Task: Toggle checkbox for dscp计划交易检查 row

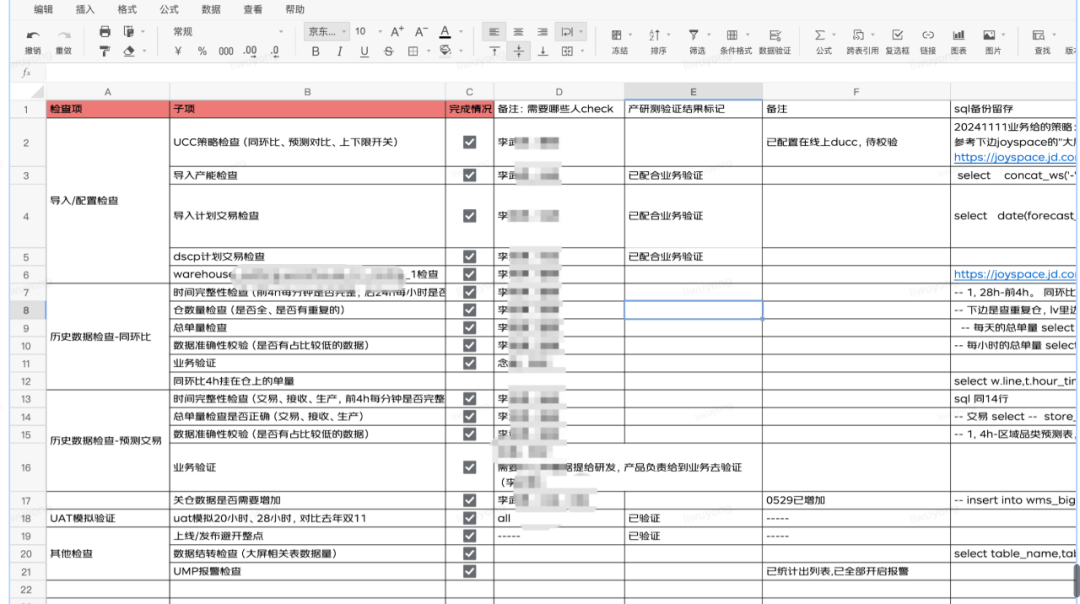Action: [x=470, y=256]
